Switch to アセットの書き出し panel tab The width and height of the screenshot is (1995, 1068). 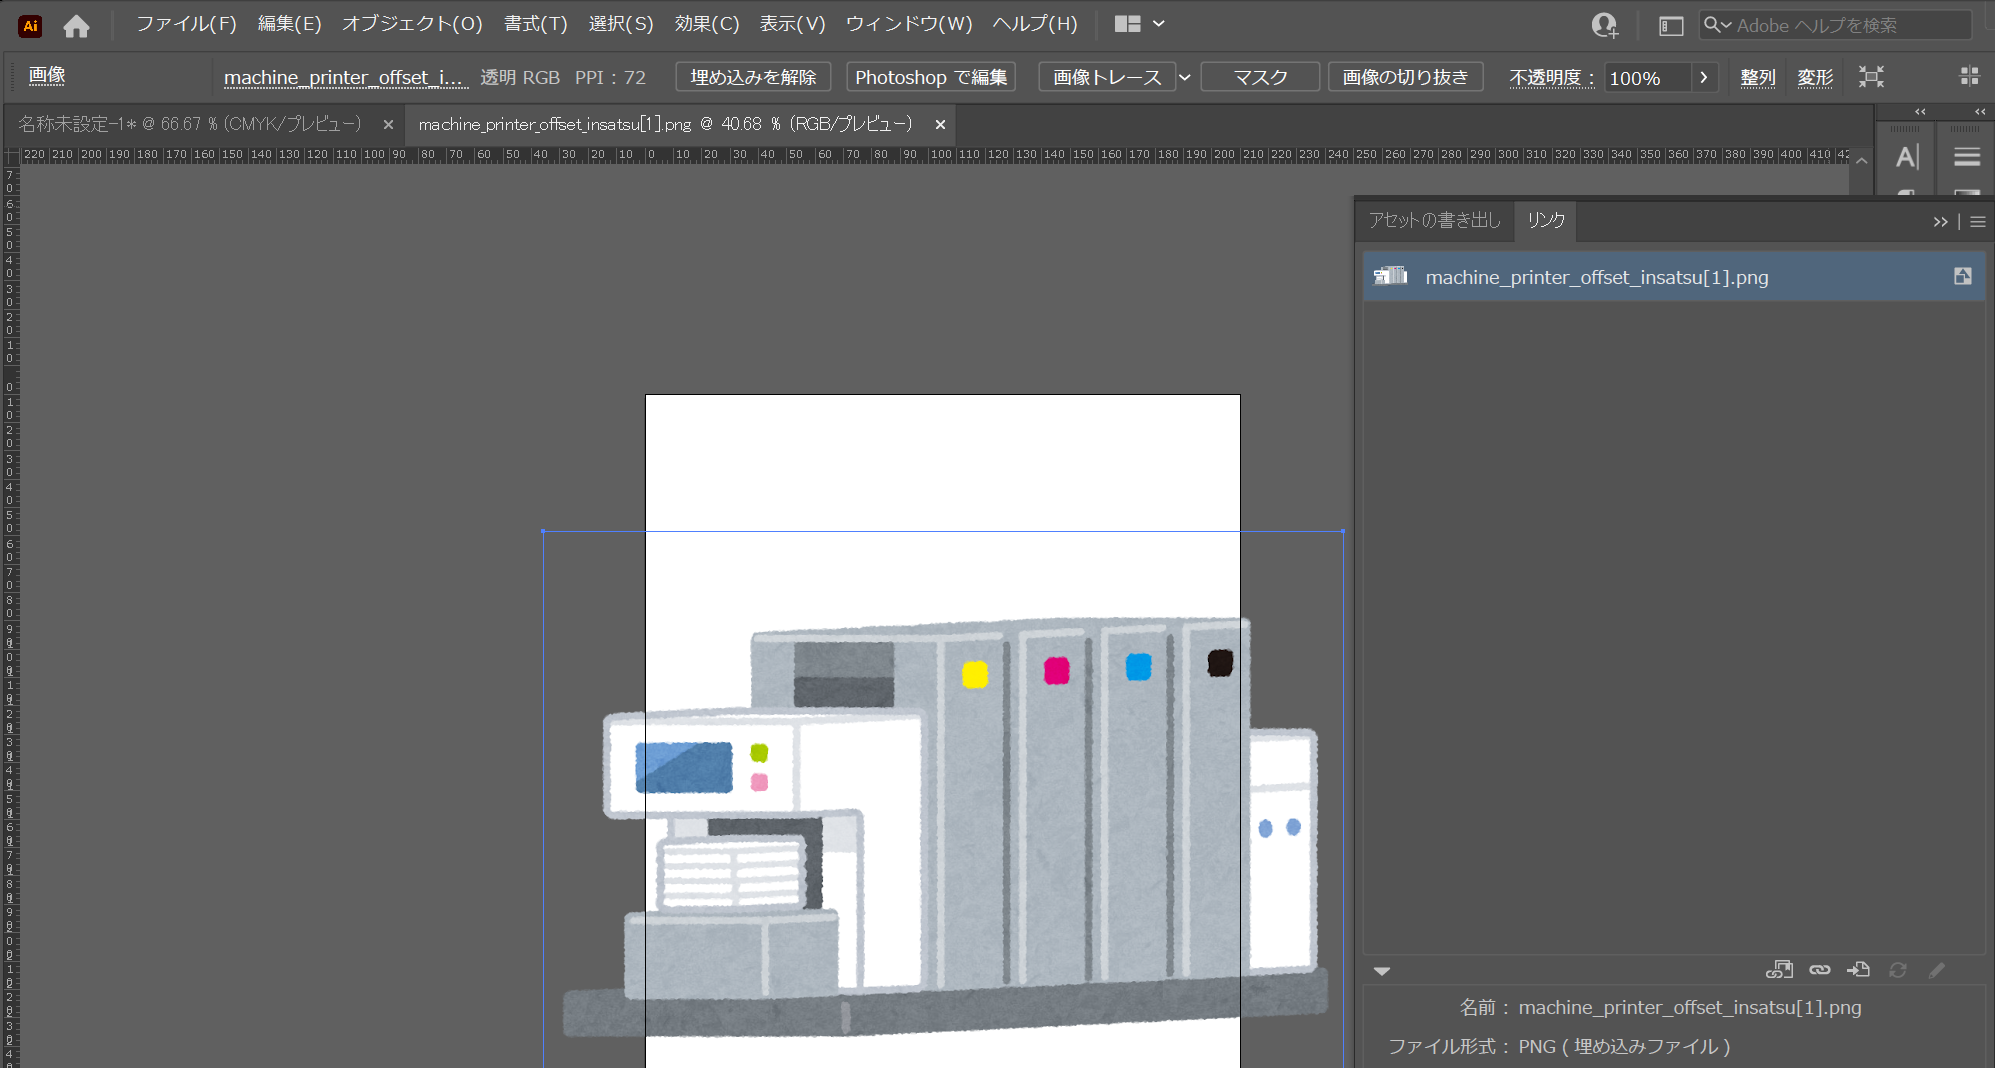pyautogui.click(x=1434, y=220)
